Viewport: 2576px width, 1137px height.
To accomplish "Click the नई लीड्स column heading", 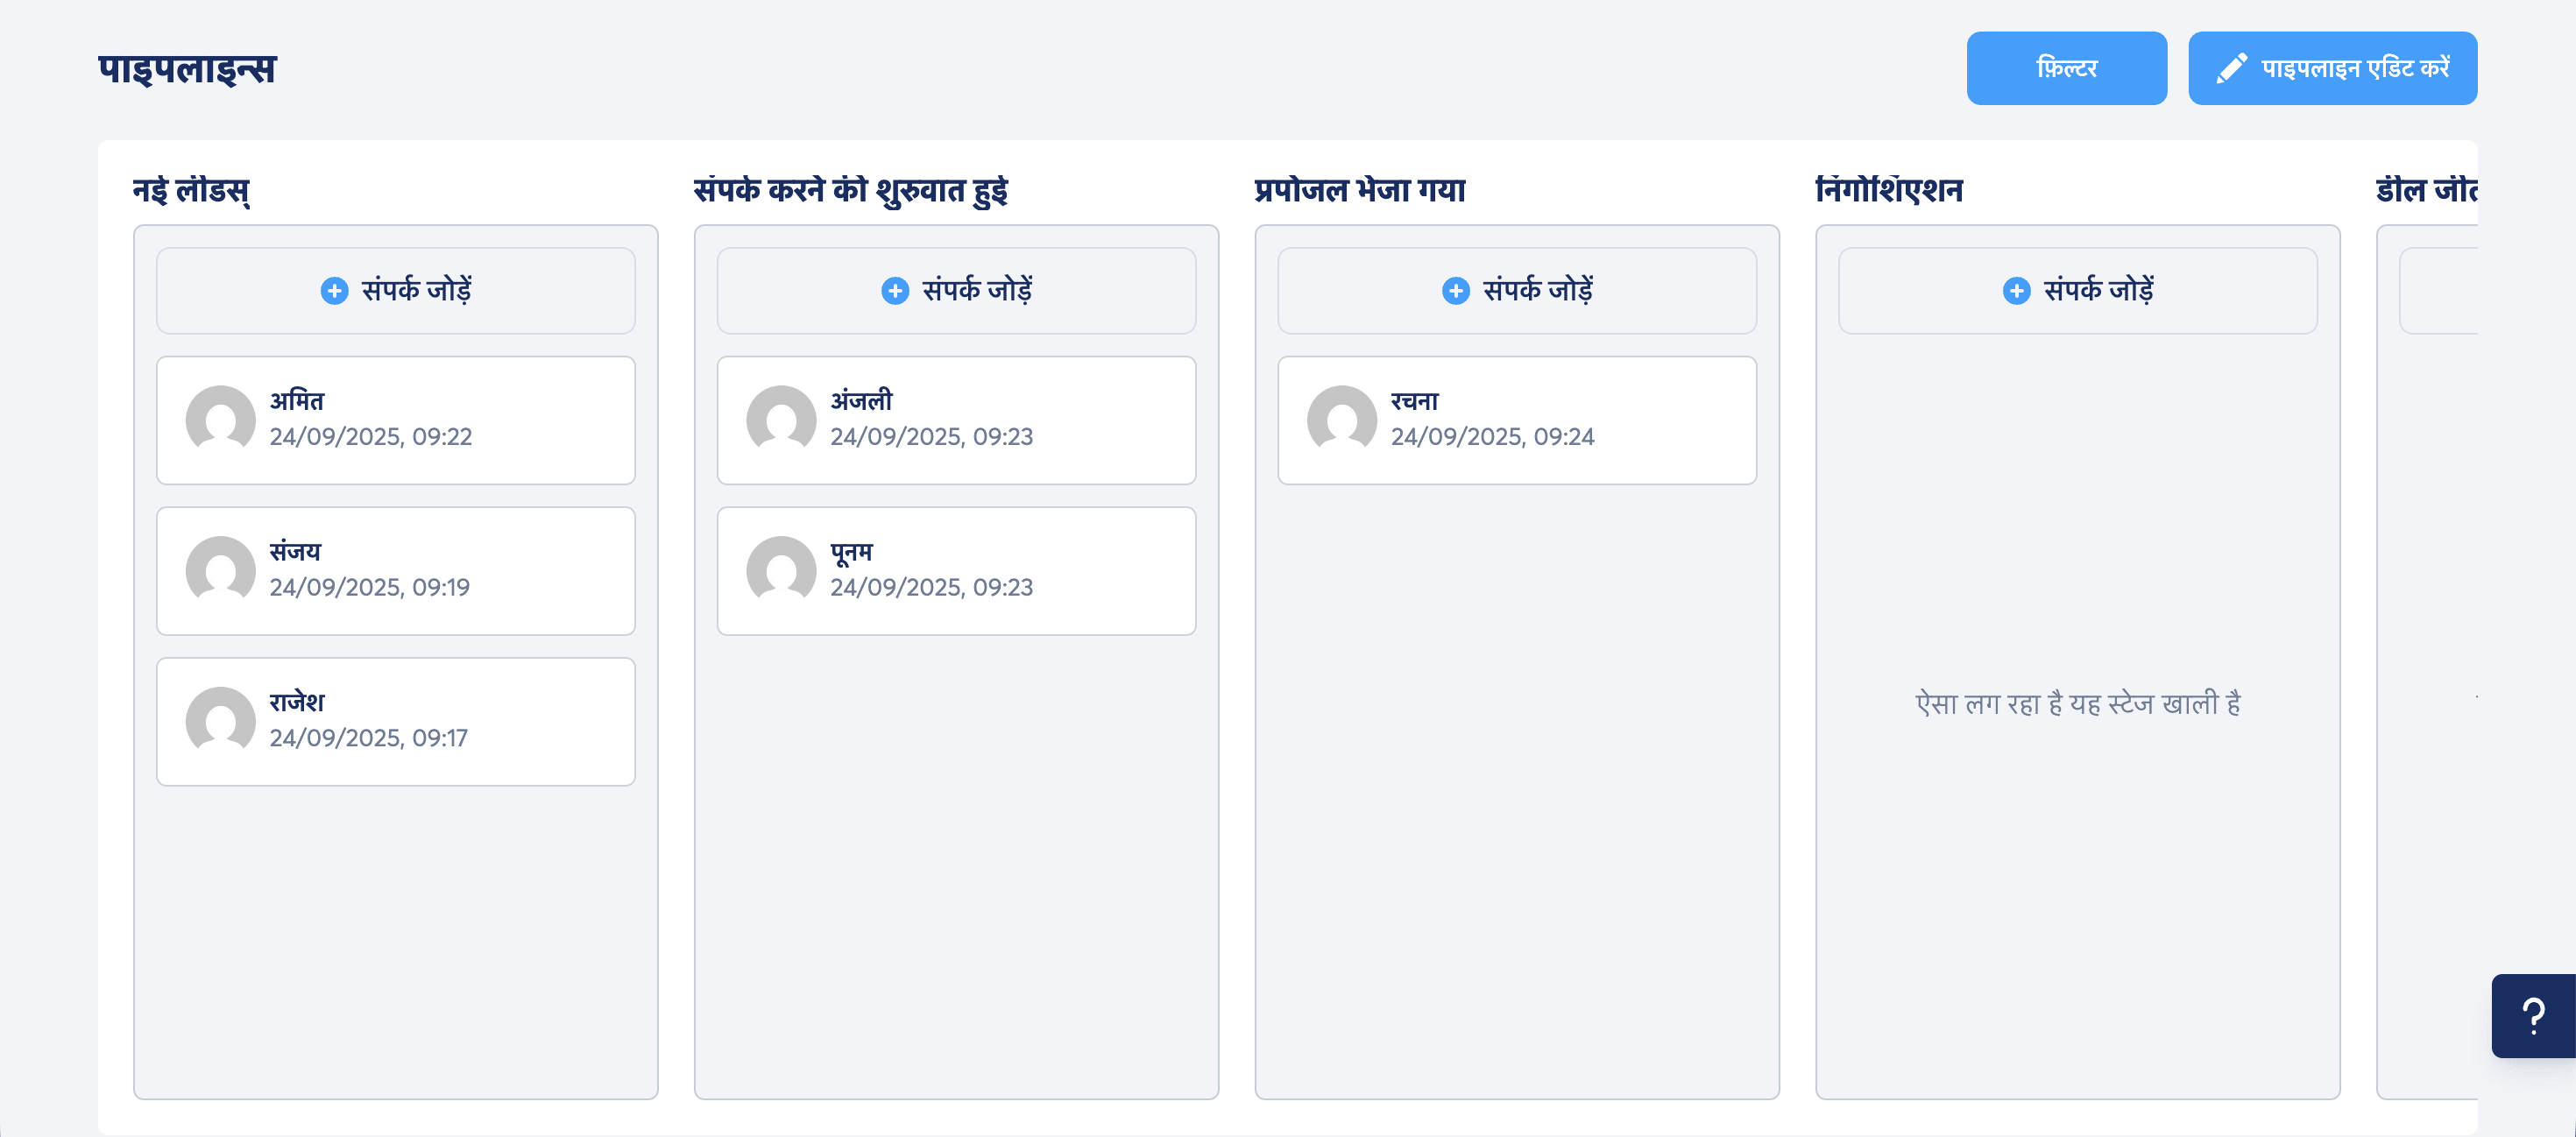I will 191,190.
